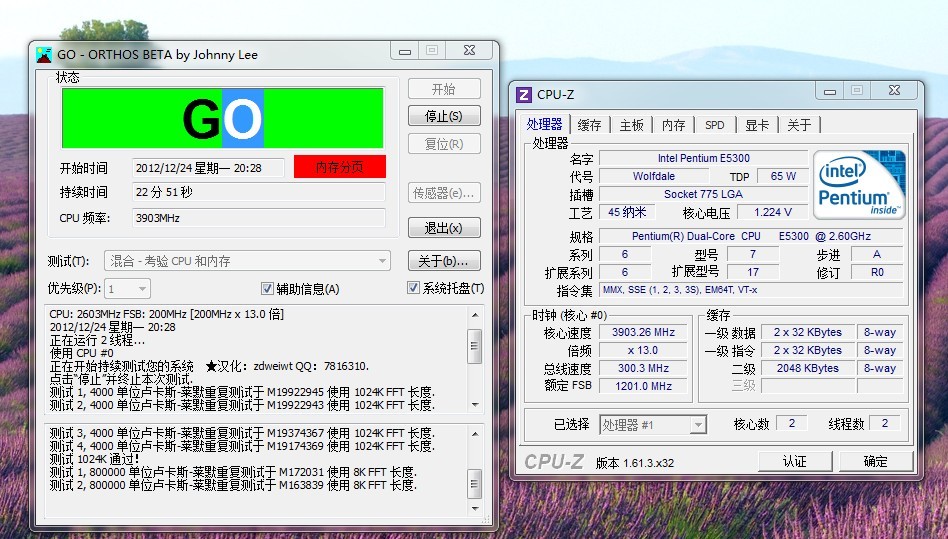Click the 规格 field Pentium(R) Dual-Core CPU
The height and width of the screenshot is (539, 948).
tap(751, 236)
